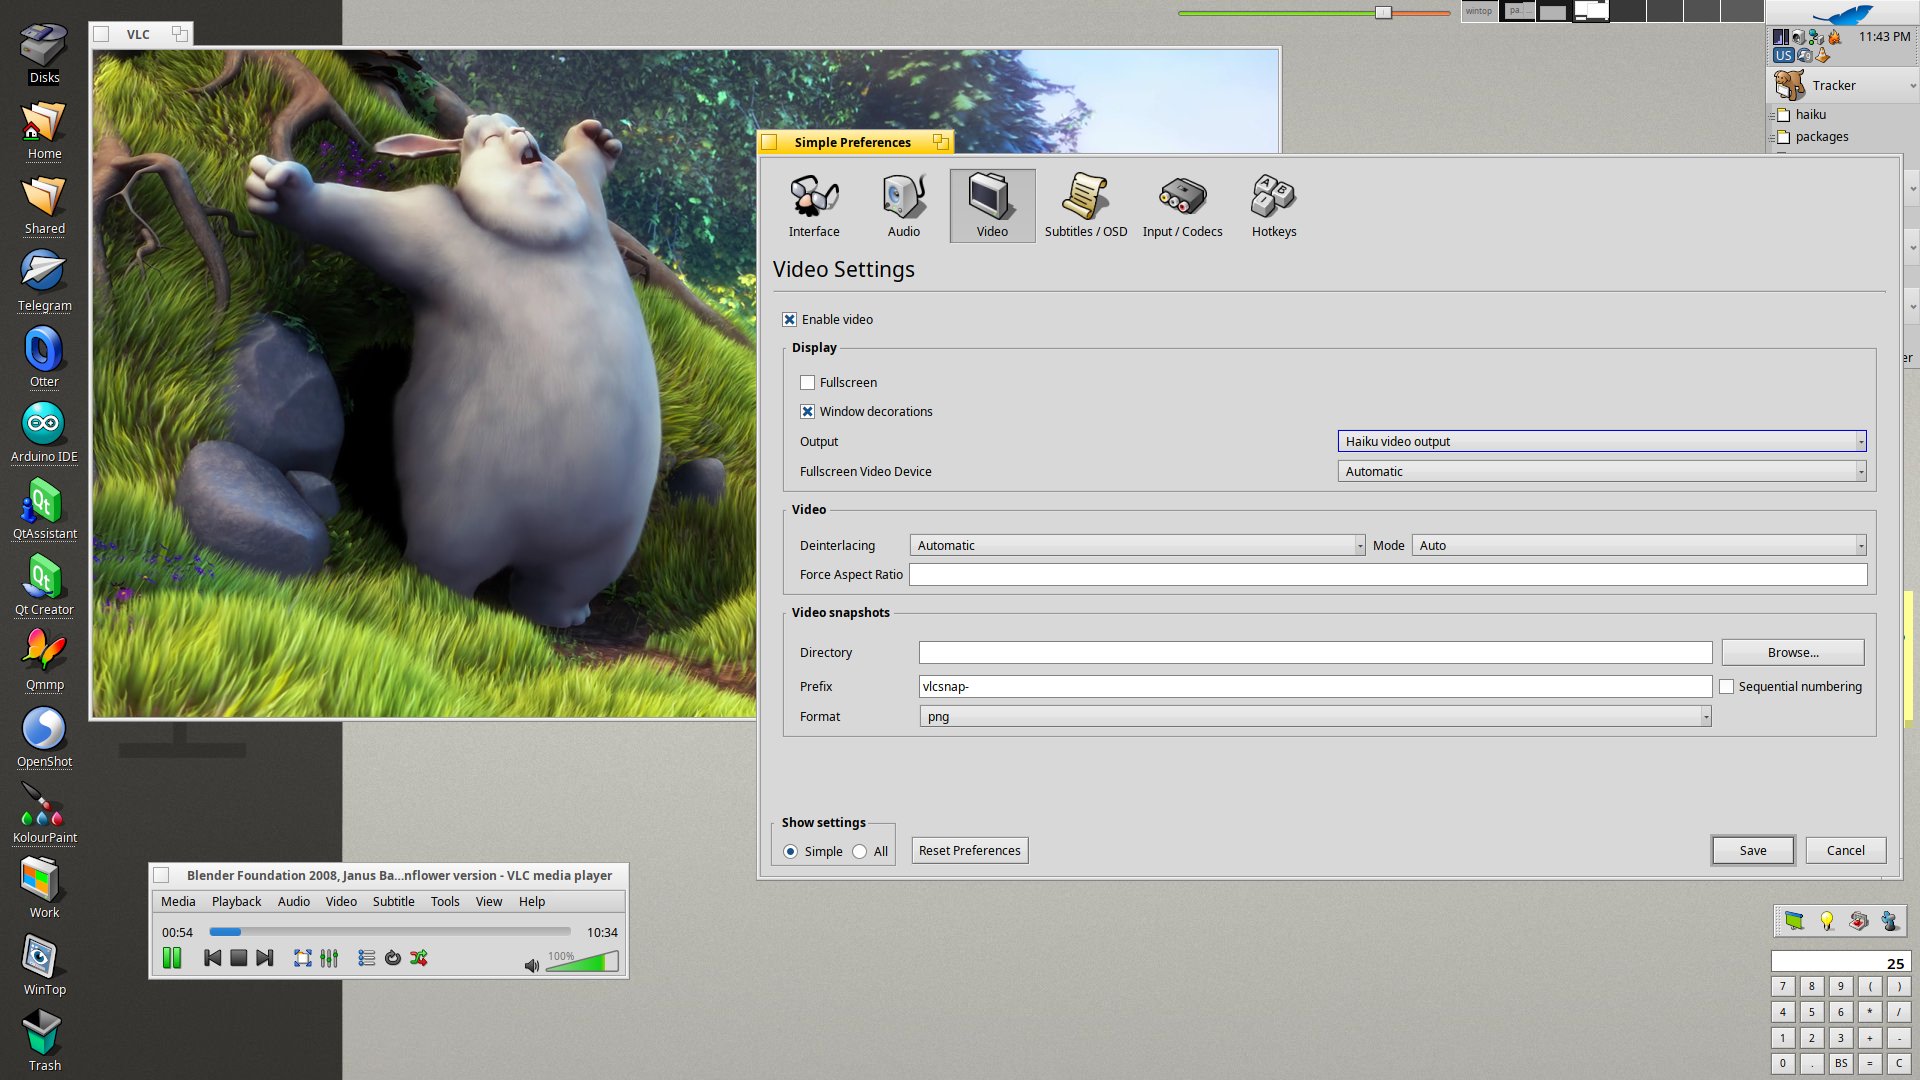Click the Prefix field containing vlcsnap-
Screen dimensions: 1920x1080
coord(1315,686)
